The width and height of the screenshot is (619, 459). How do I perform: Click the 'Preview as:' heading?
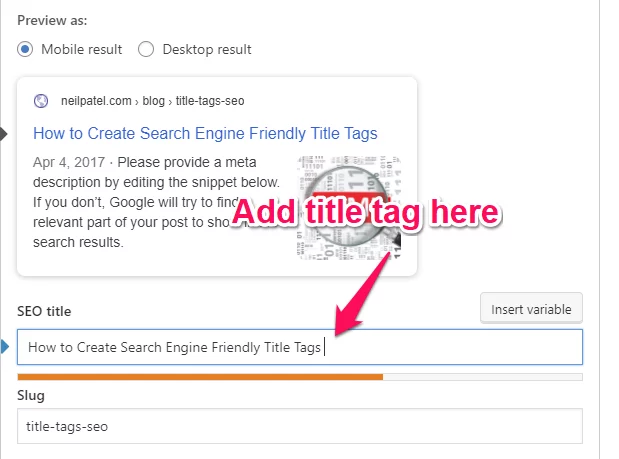pyautogui.click(x=51, y=19)
